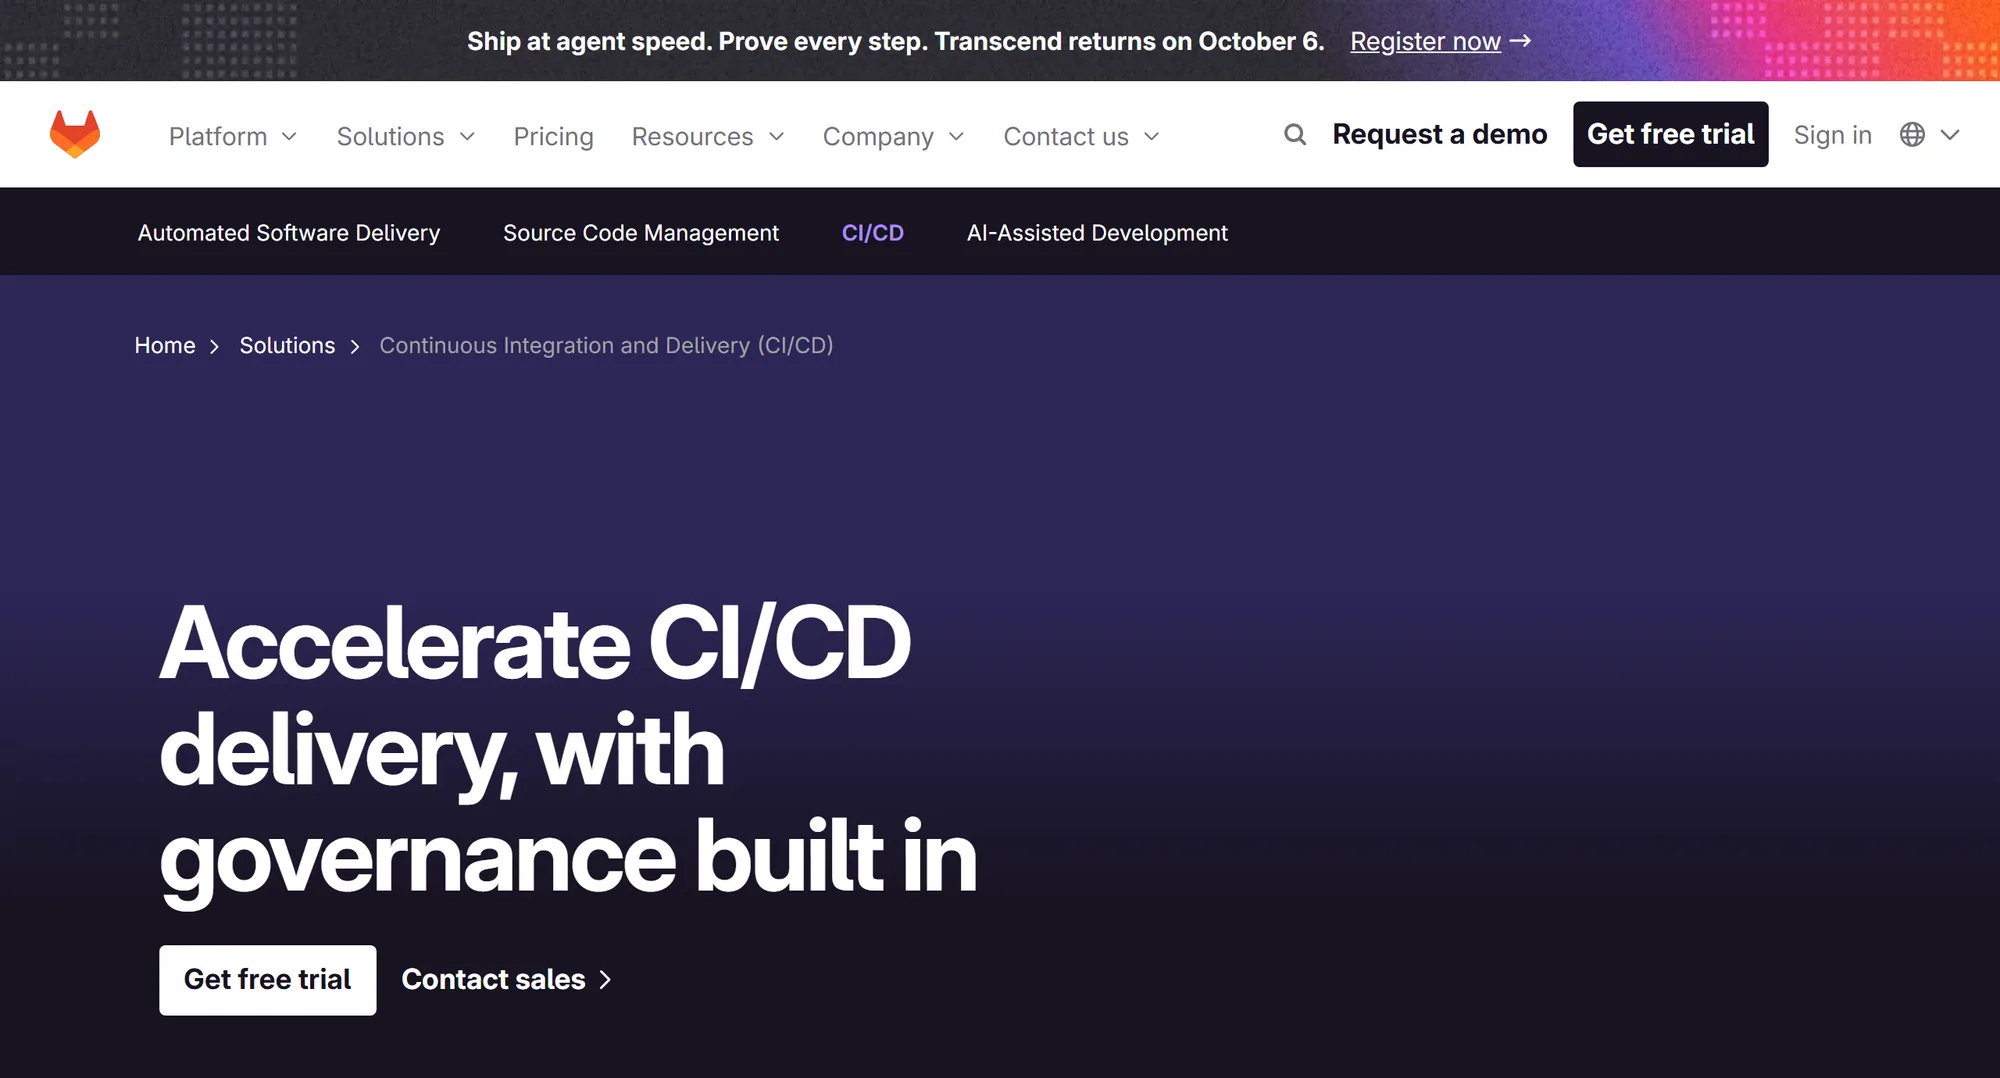Select Source Code Management tab

coord(641,232)
